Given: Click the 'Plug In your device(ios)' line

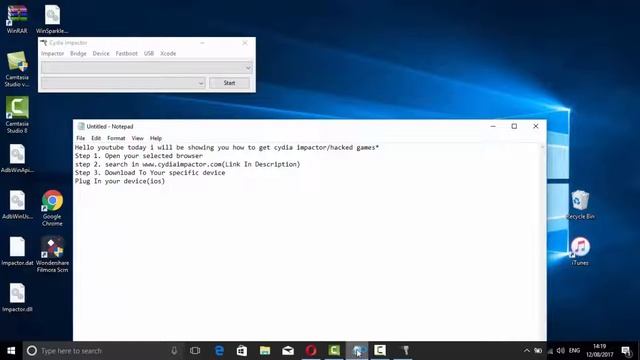Looking at the screenshot, I should click(120, 181).
